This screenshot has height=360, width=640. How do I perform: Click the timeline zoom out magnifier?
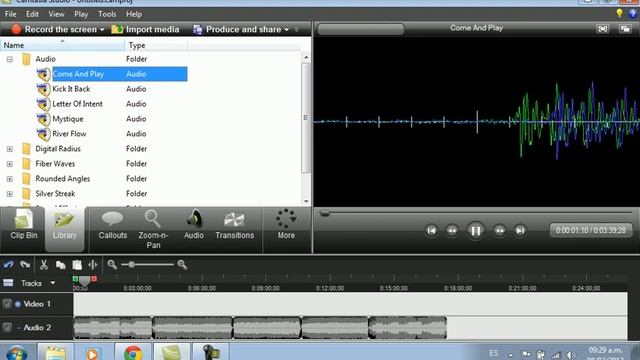pos(112,265)
